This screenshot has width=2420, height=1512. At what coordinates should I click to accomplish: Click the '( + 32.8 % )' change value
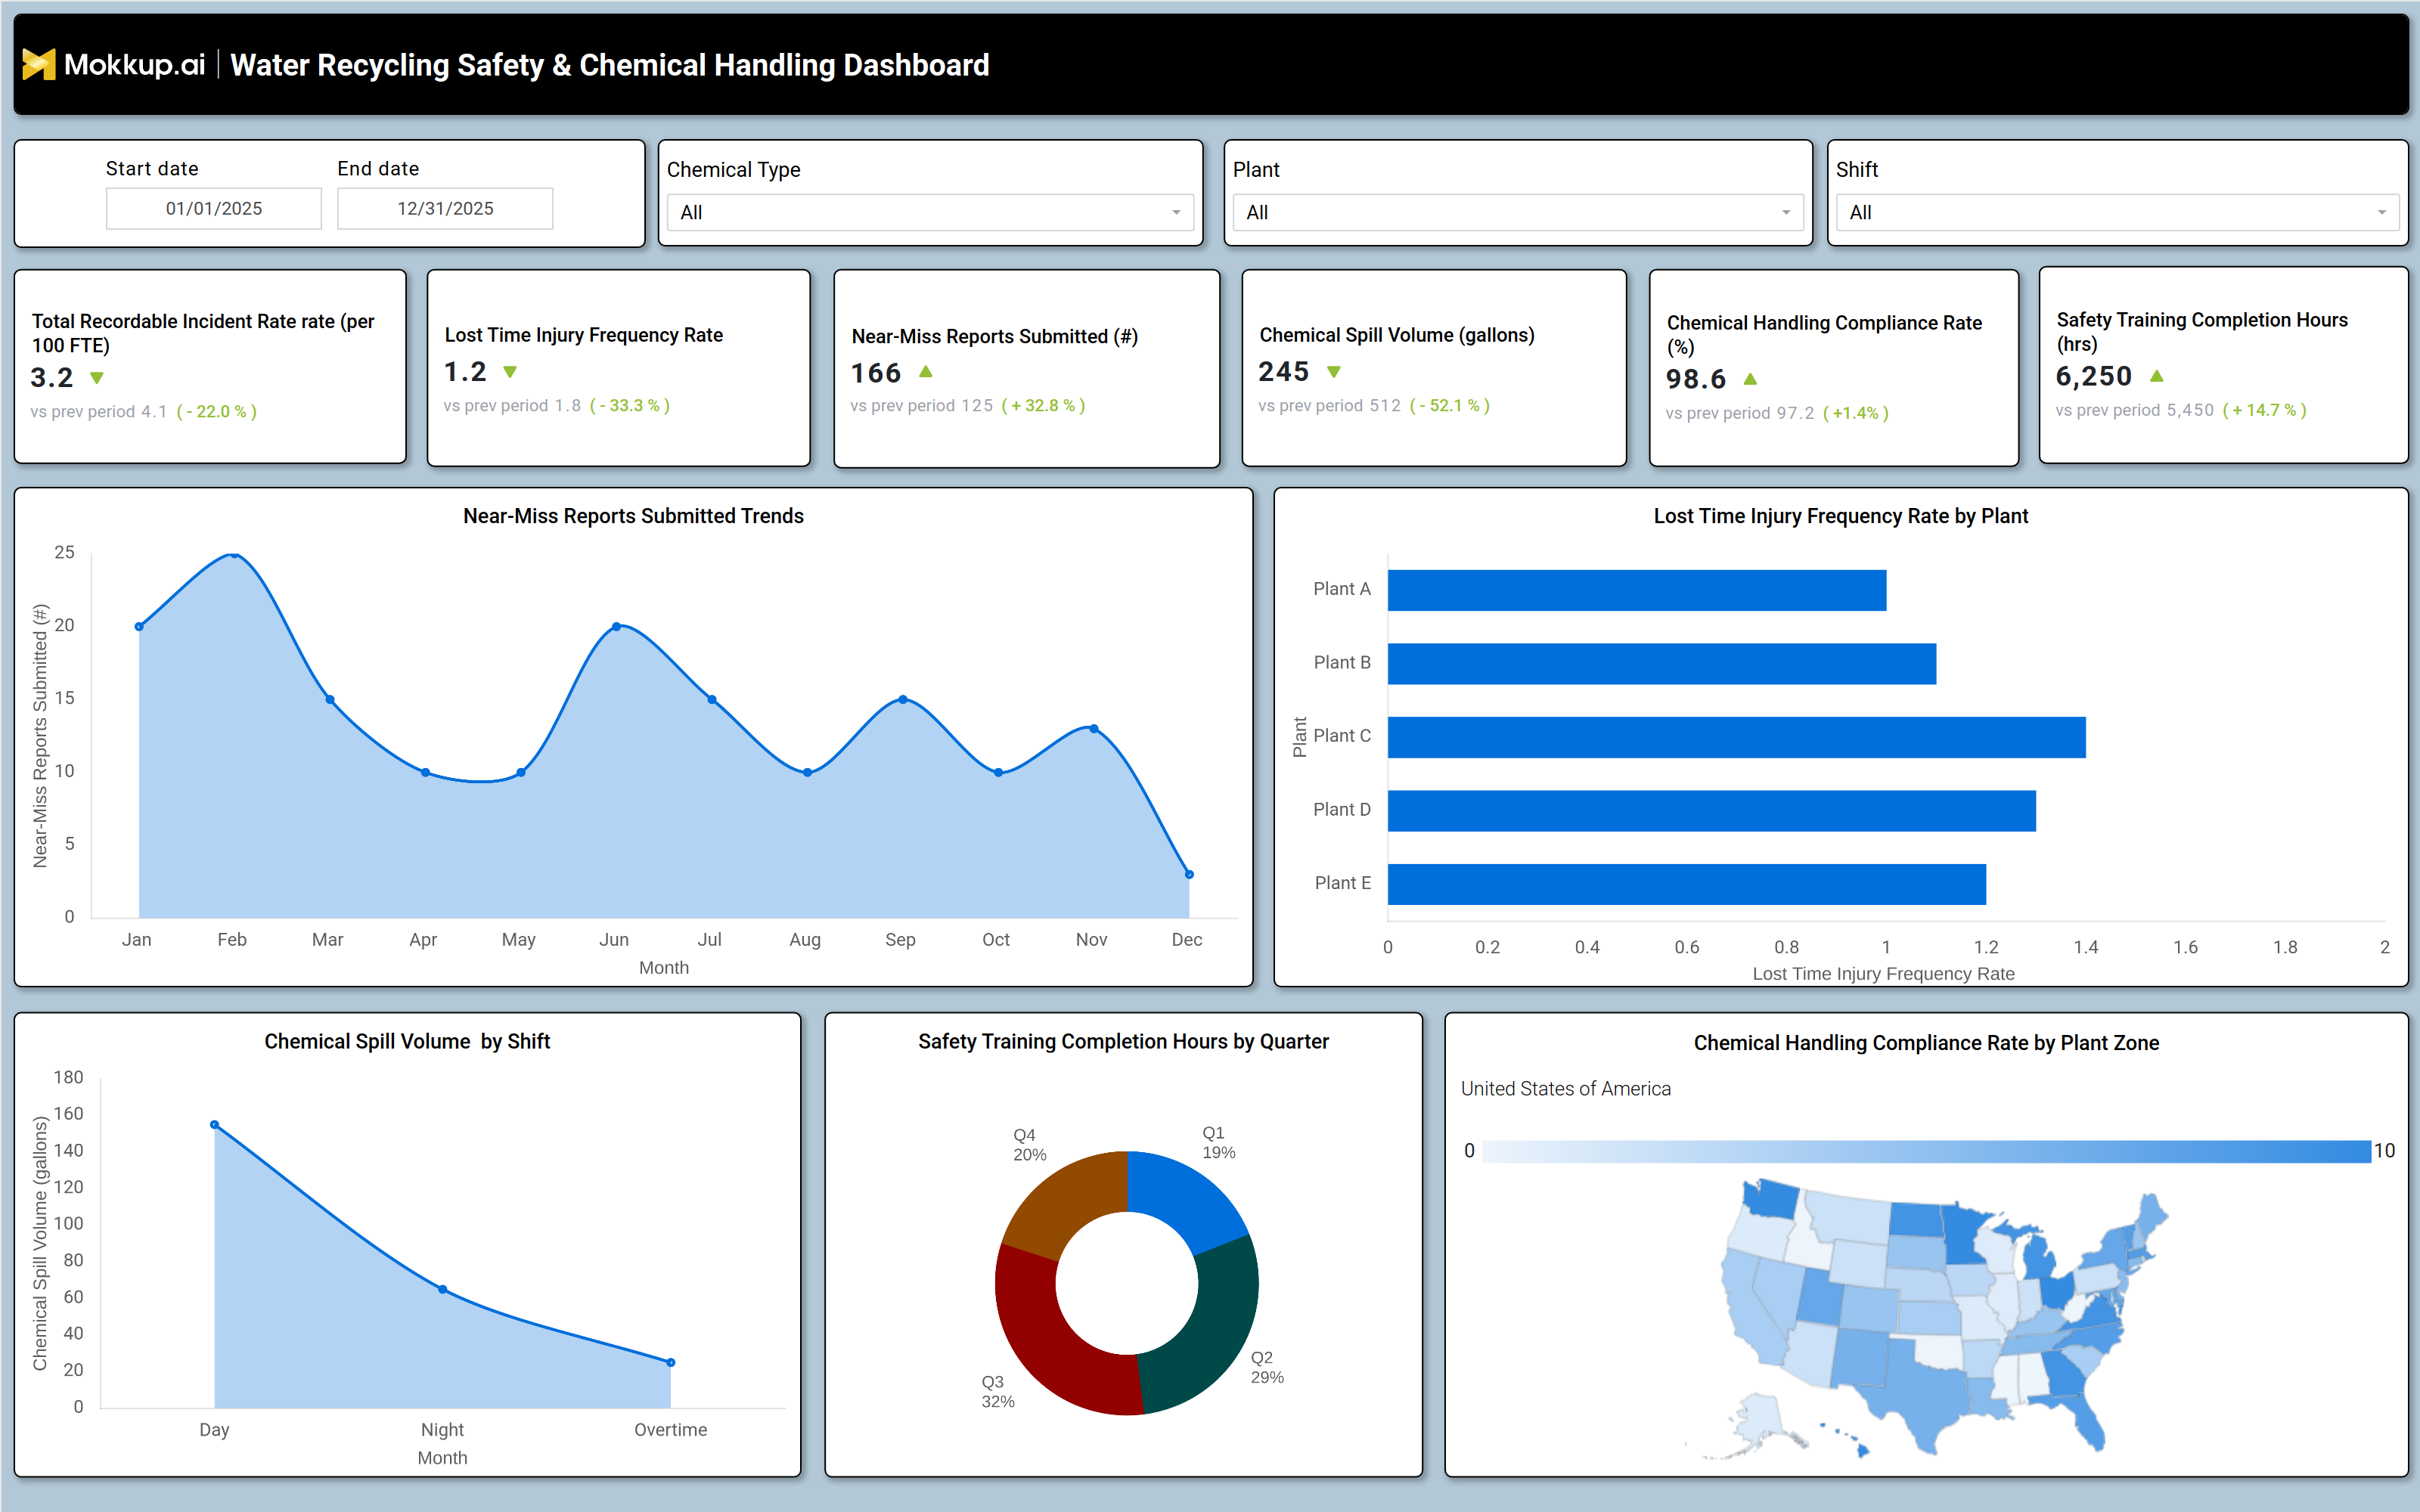coord(1043,405)
